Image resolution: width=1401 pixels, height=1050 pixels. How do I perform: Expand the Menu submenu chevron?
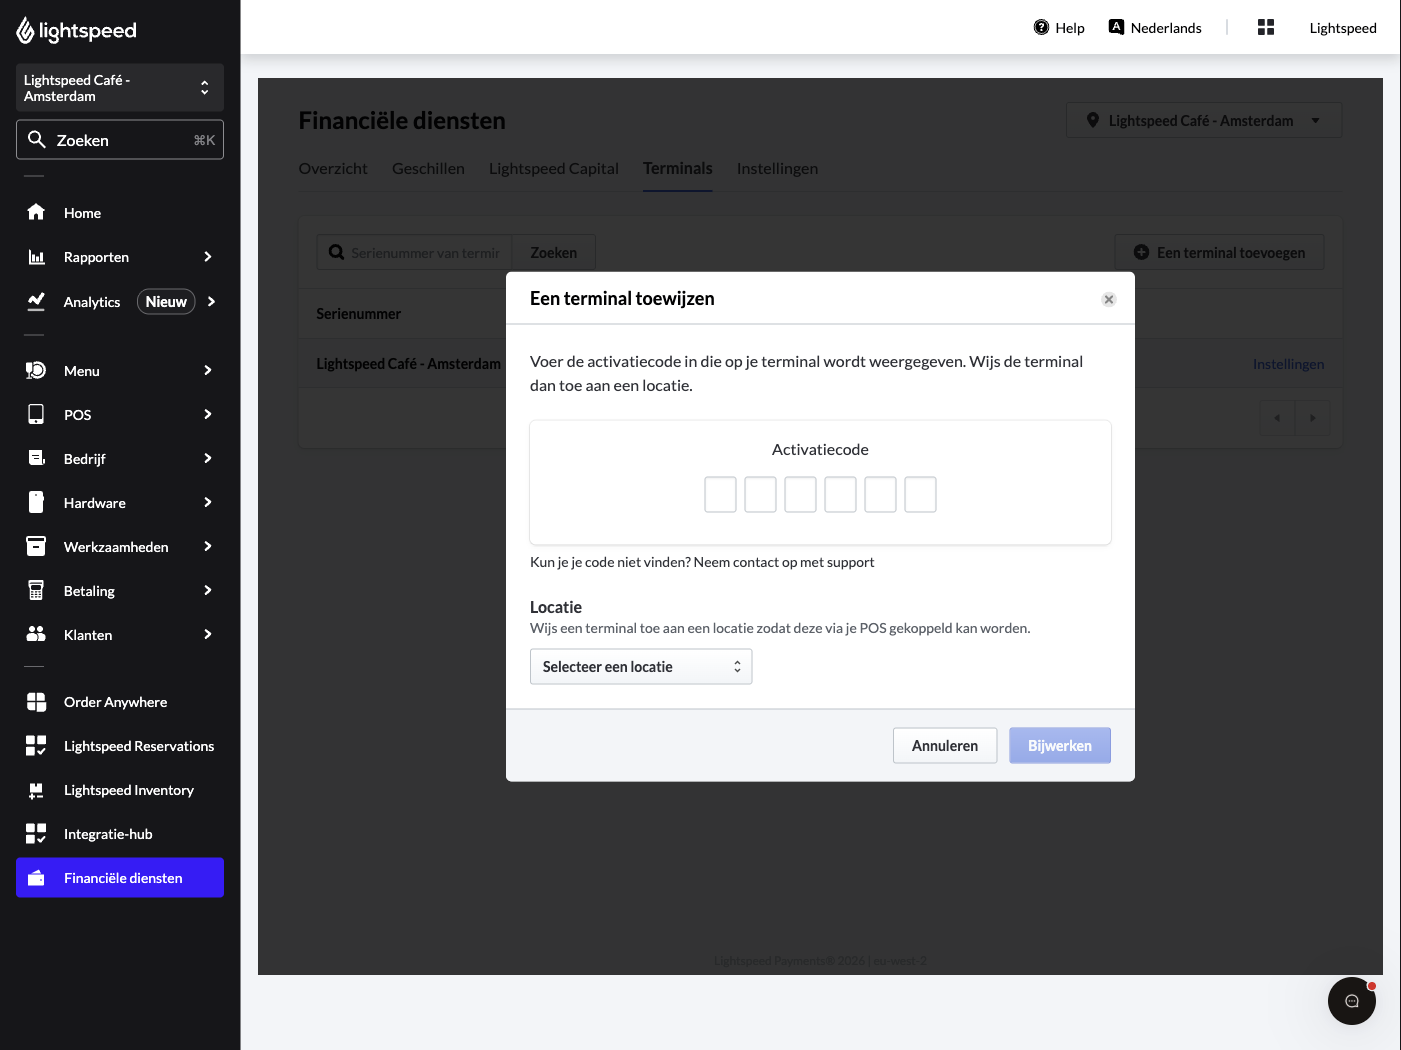pyautogui.click(x=208, y=370)
